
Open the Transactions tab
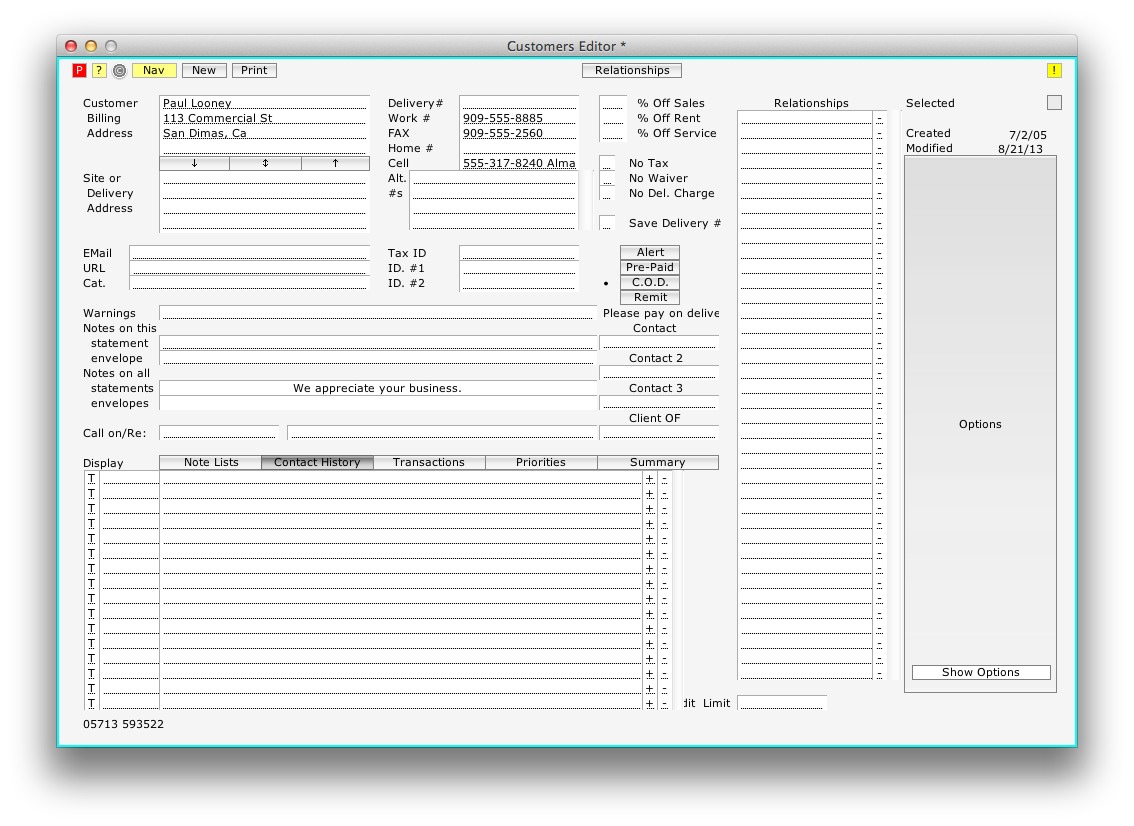429,462
